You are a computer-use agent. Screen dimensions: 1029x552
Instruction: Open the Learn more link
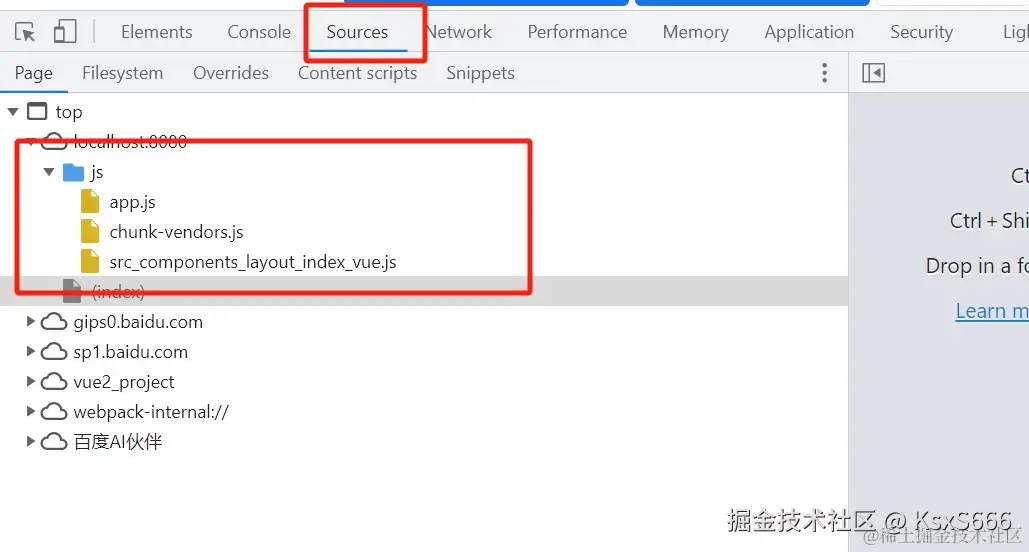coord(991,311)
